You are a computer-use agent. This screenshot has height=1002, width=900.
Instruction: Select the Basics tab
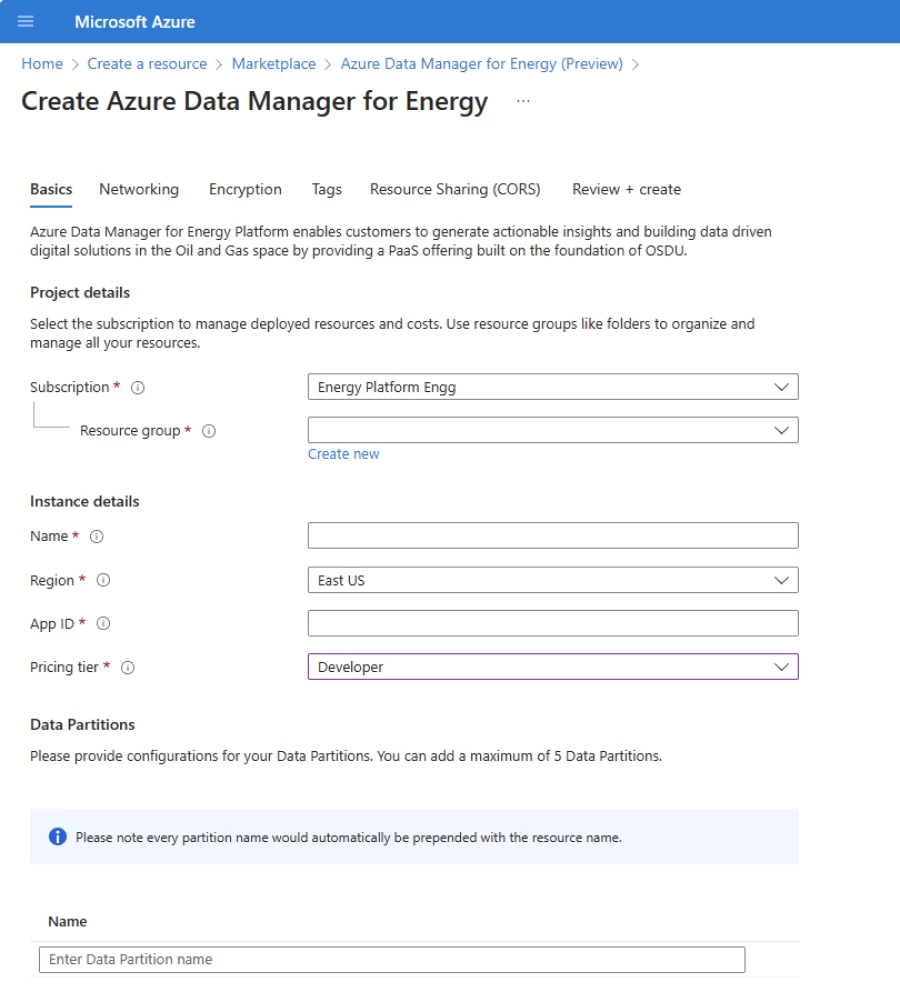point(51,189)
